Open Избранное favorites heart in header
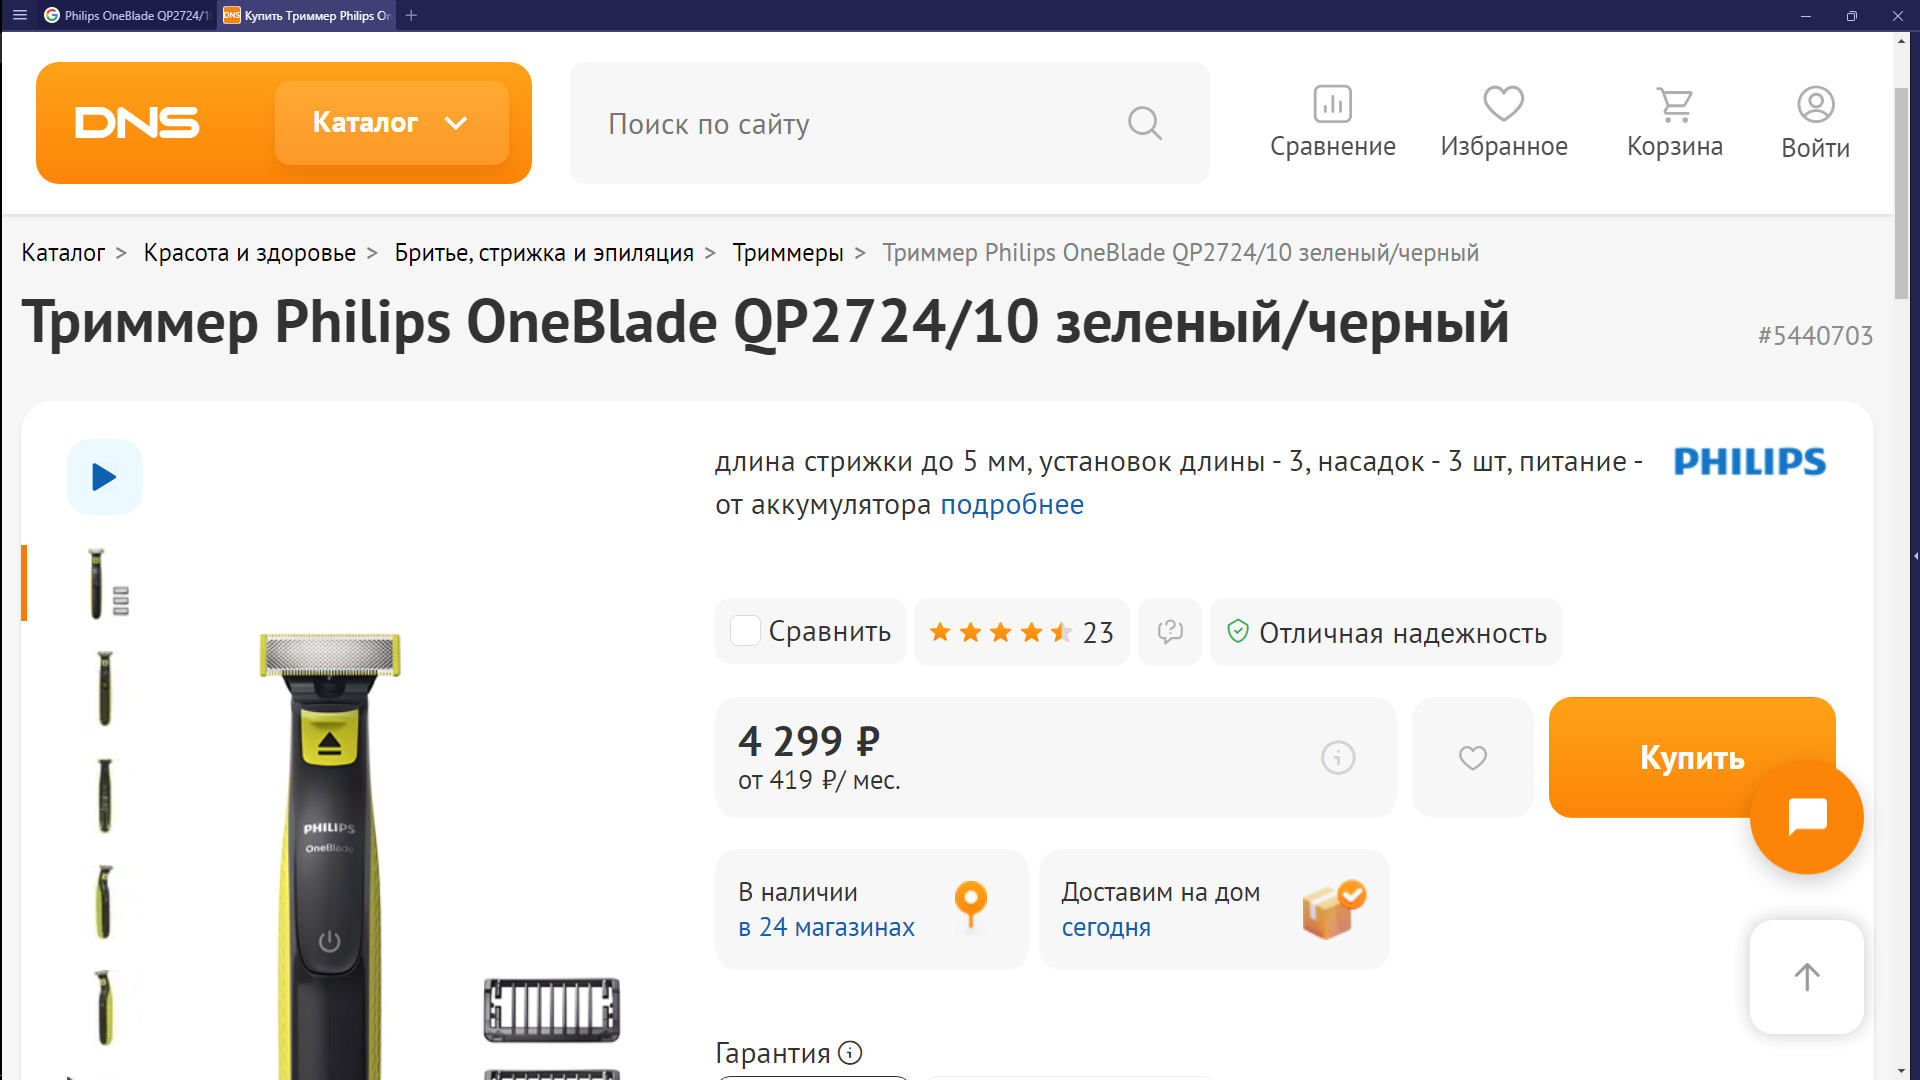This screenshot has height=1080, width=1920. 1503,104
